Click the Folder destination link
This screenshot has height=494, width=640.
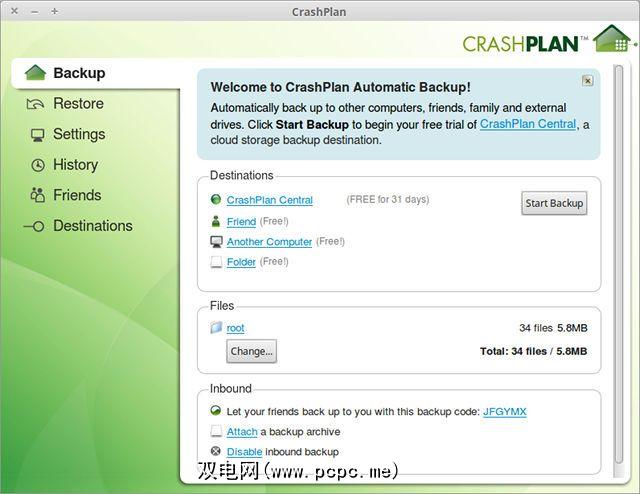pyautogui.click(x=241, y=262)
